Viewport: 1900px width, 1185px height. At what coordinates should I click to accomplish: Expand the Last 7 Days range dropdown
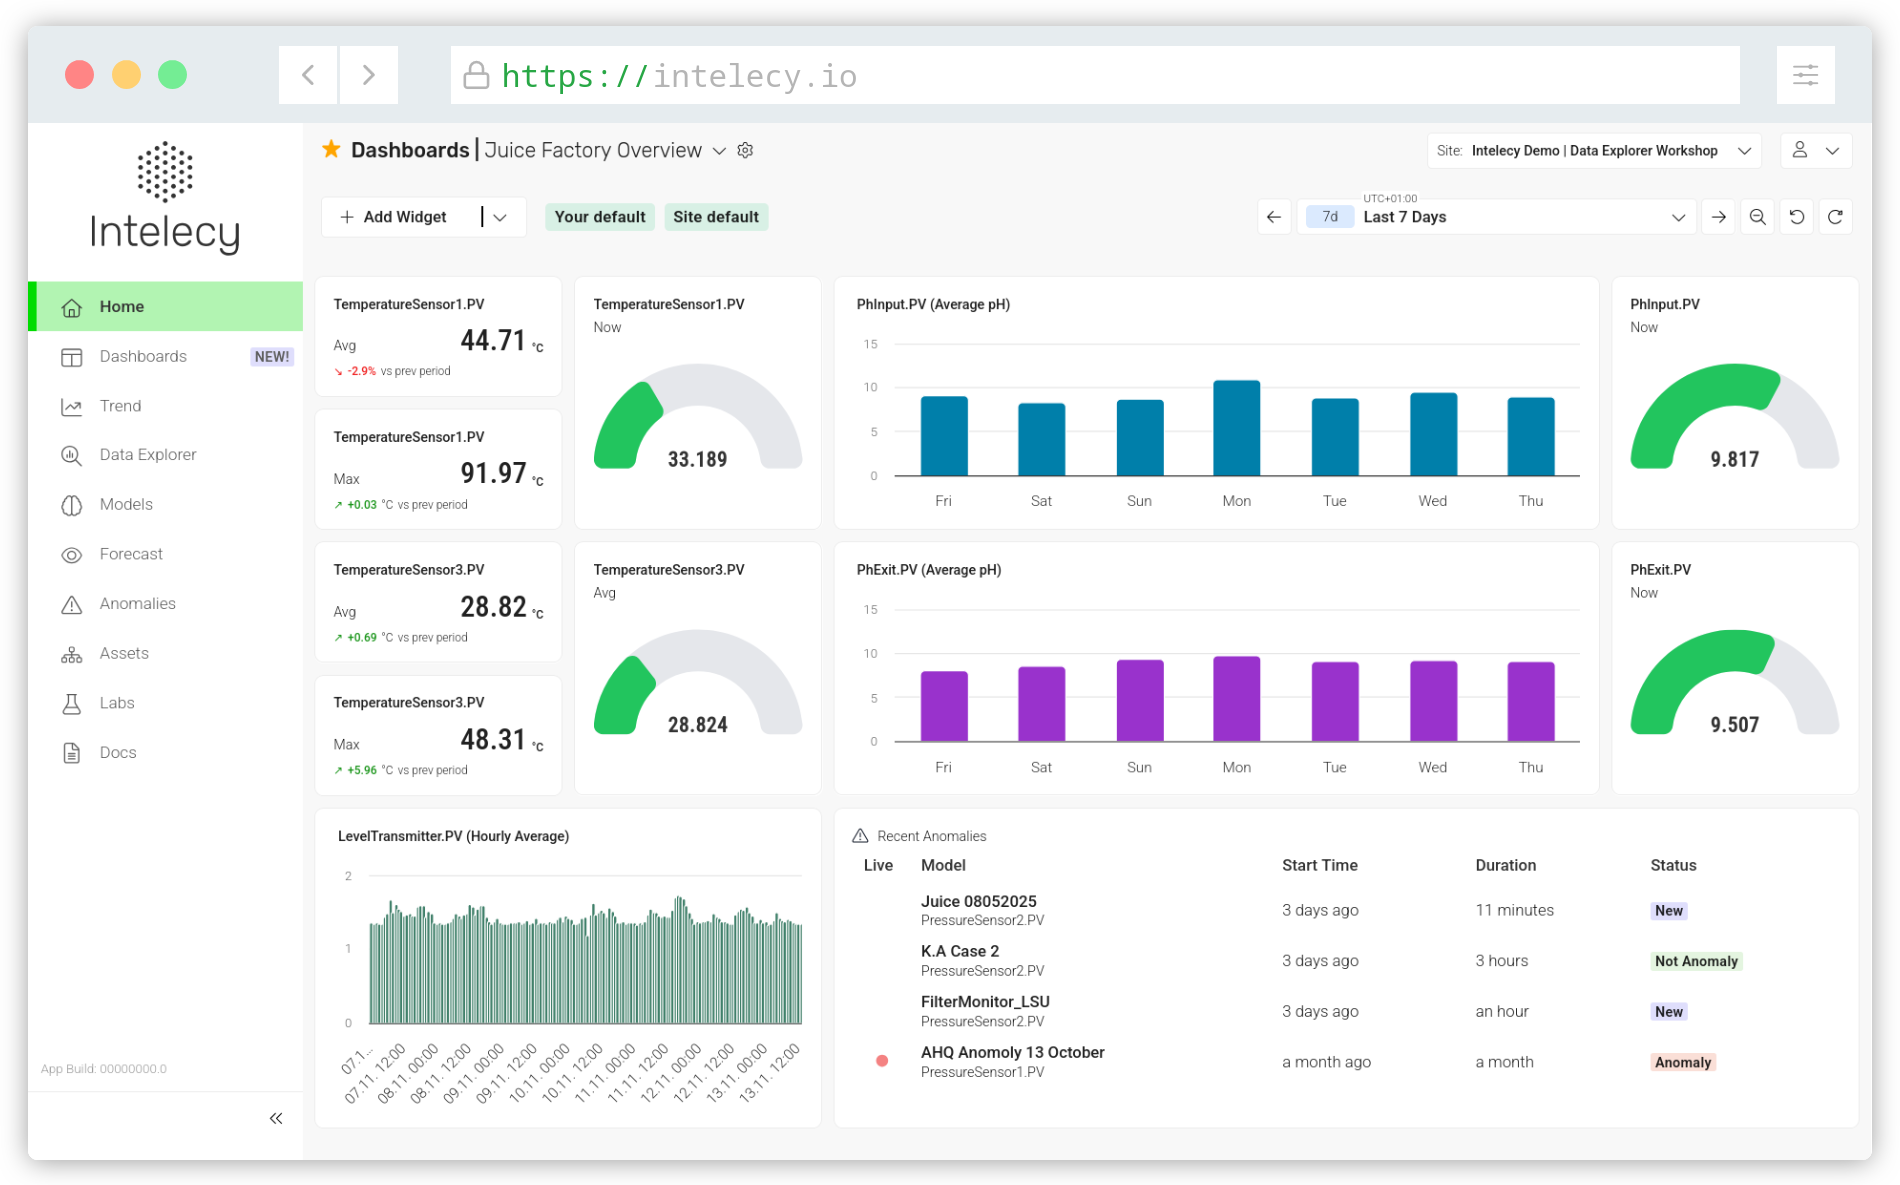(x=1496, y=217)
